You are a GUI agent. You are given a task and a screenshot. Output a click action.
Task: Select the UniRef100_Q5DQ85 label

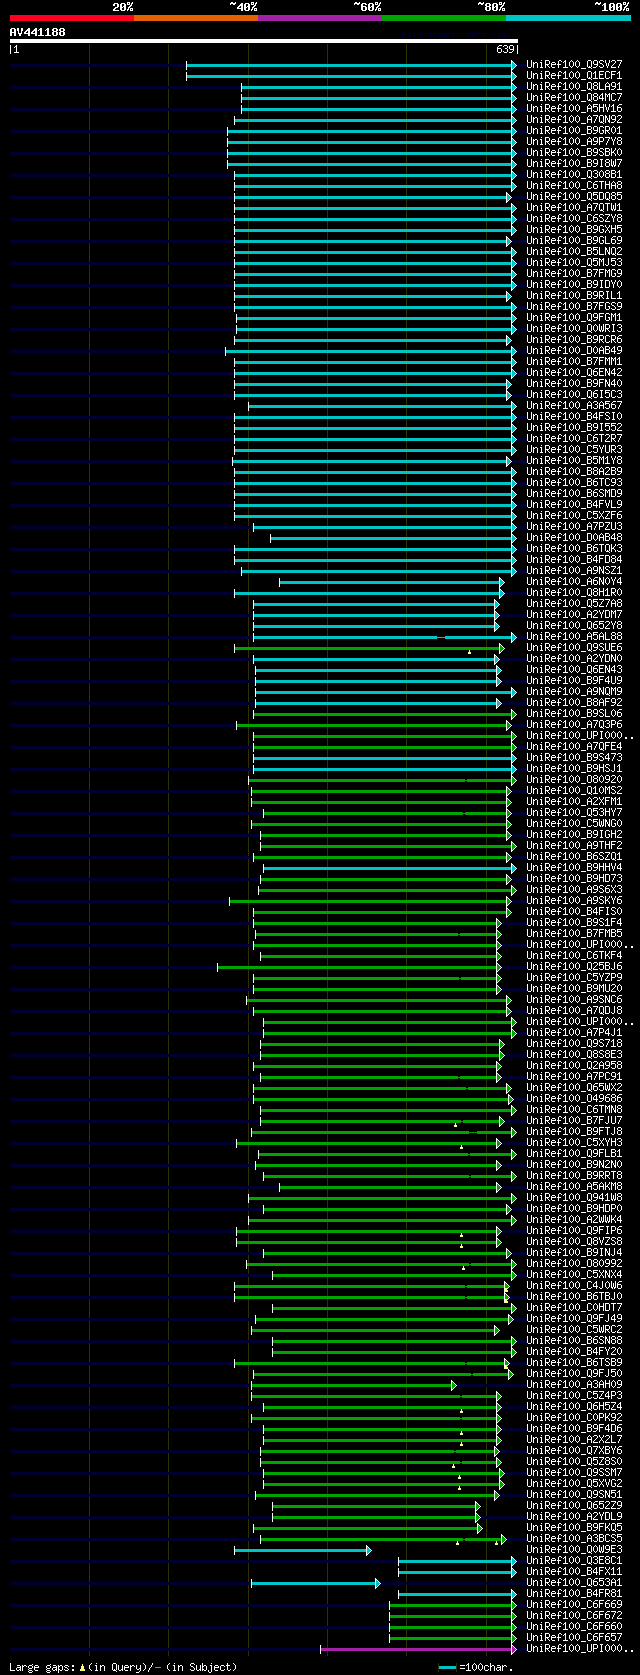pos(574,196)
